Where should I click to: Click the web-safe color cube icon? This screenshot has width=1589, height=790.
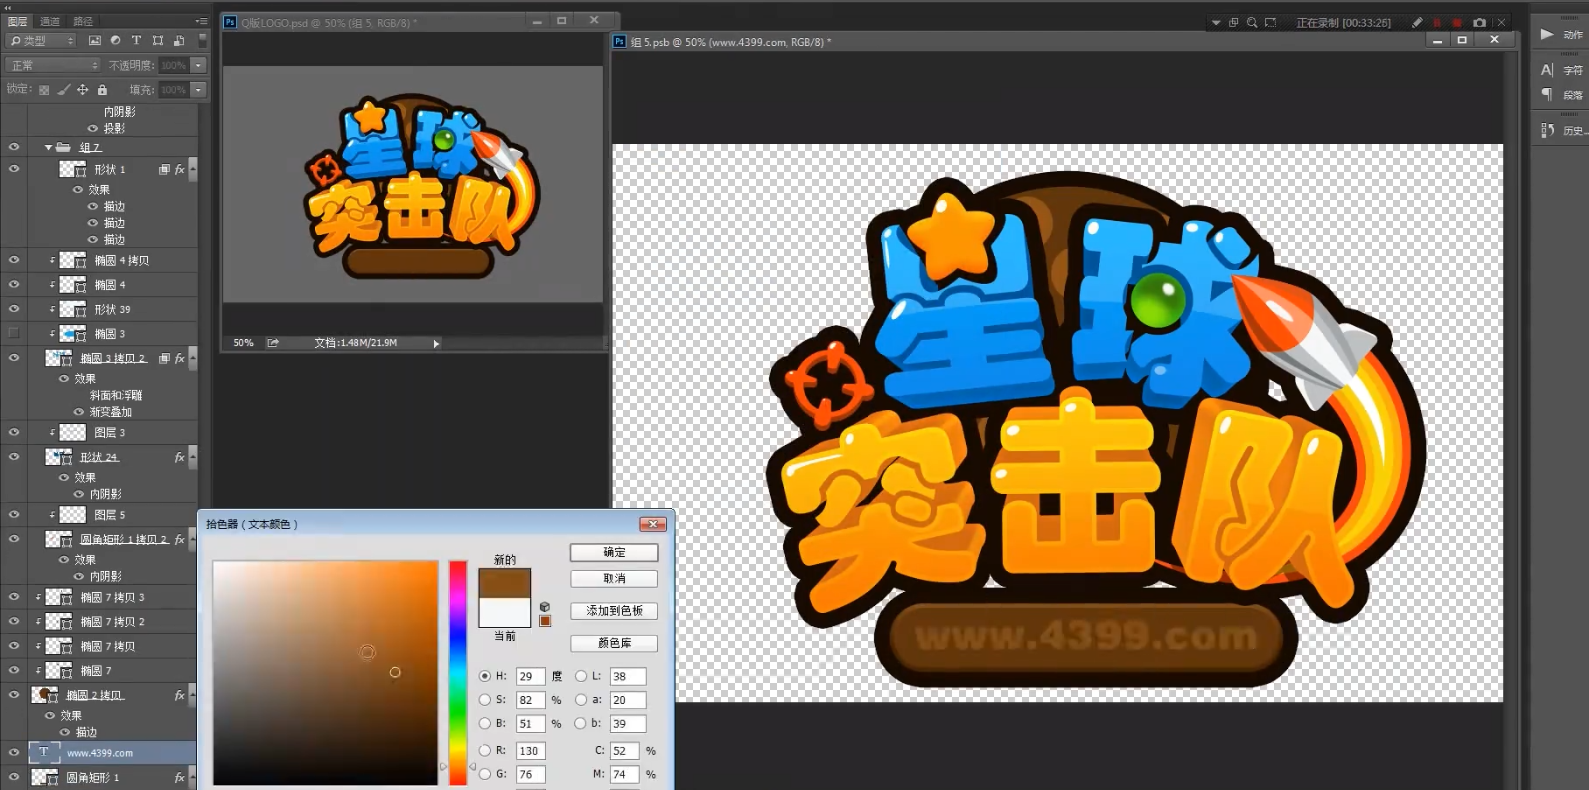click(545, 607)
